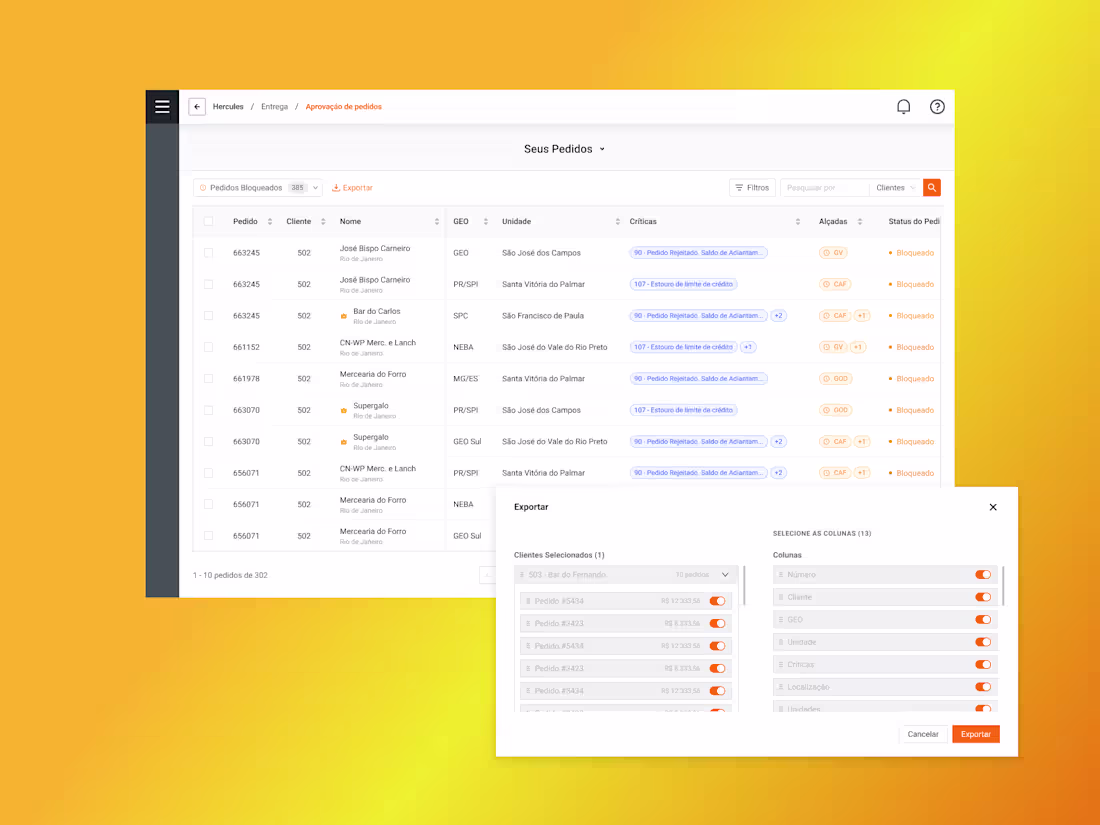Disable the Número column toggle
The width and height of the screenshot is (1100, 825).
pos(983,574)
